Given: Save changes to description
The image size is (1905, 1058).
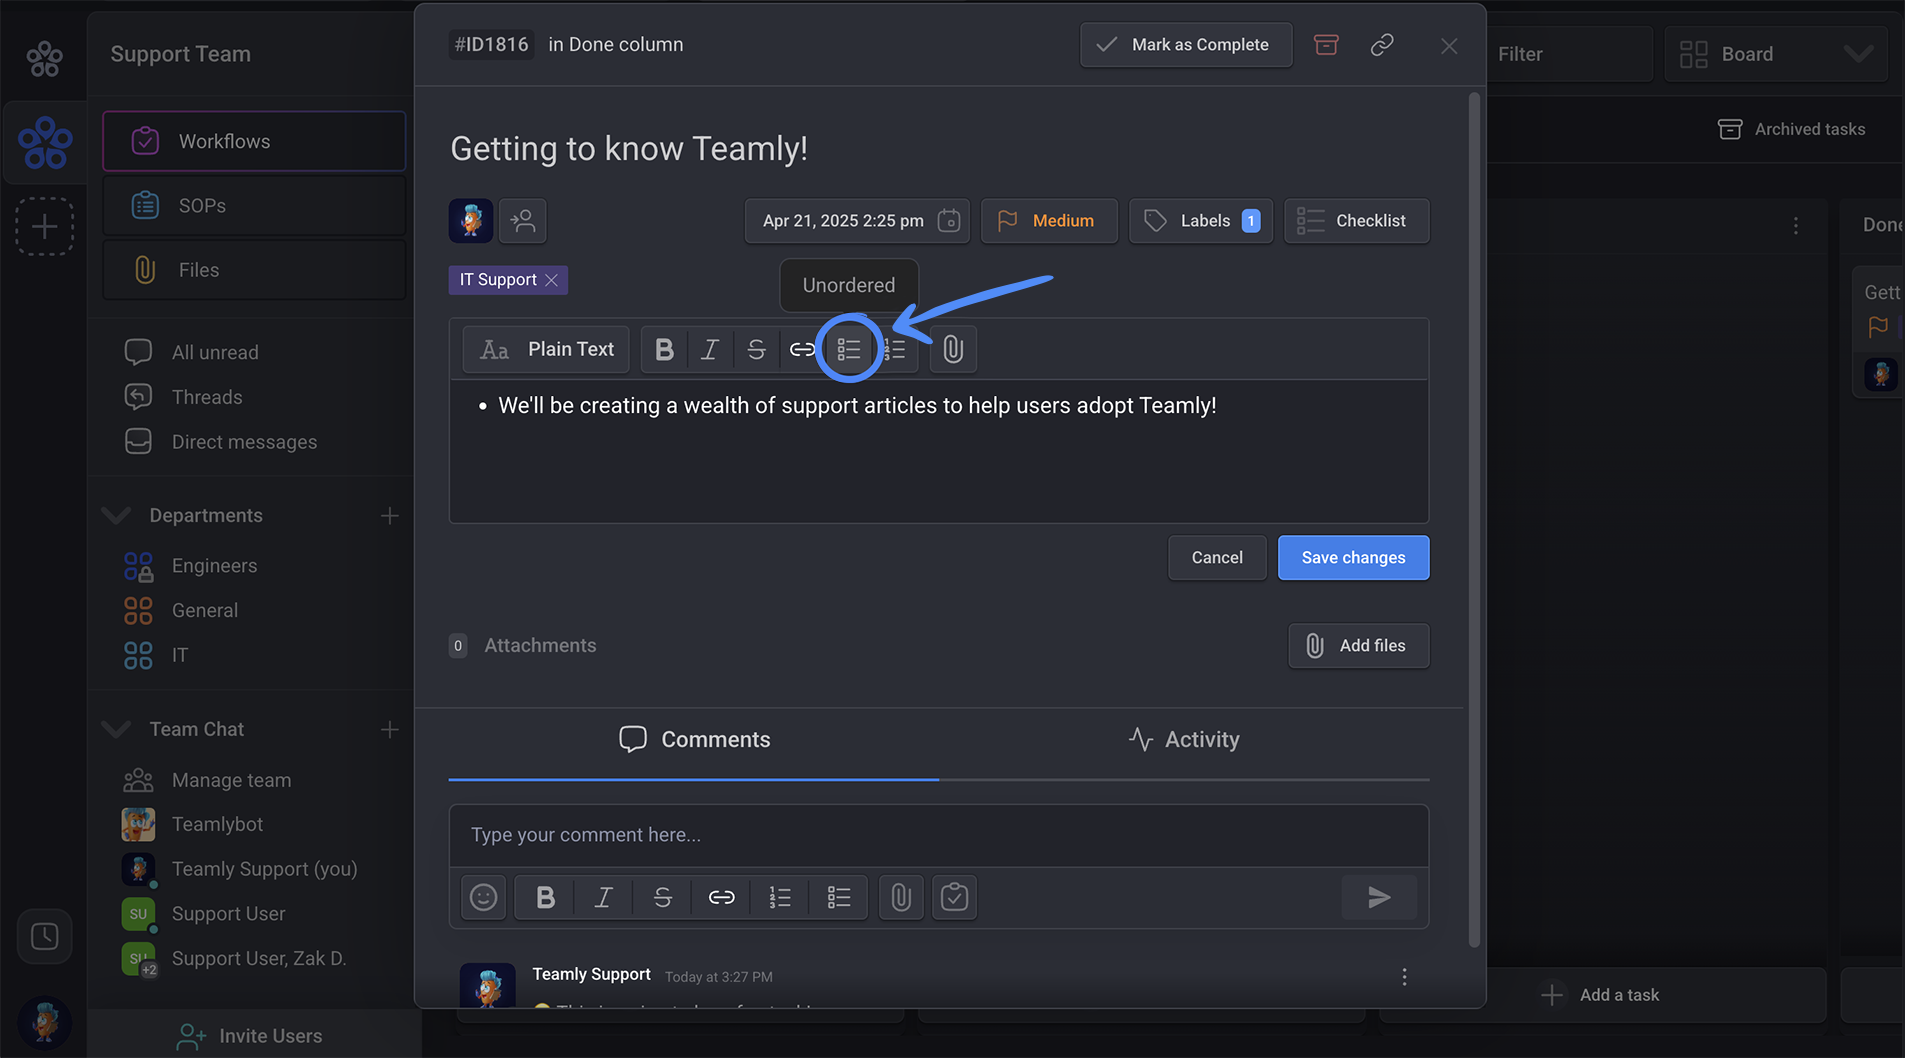Looking at the screenshot, I should click(1353, 558).
